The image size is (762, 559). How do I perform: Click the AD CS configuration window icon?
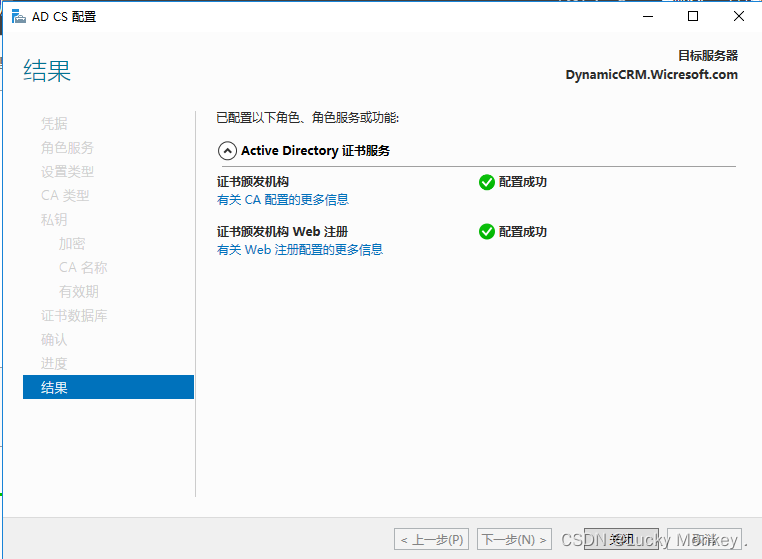coord(18,17)
